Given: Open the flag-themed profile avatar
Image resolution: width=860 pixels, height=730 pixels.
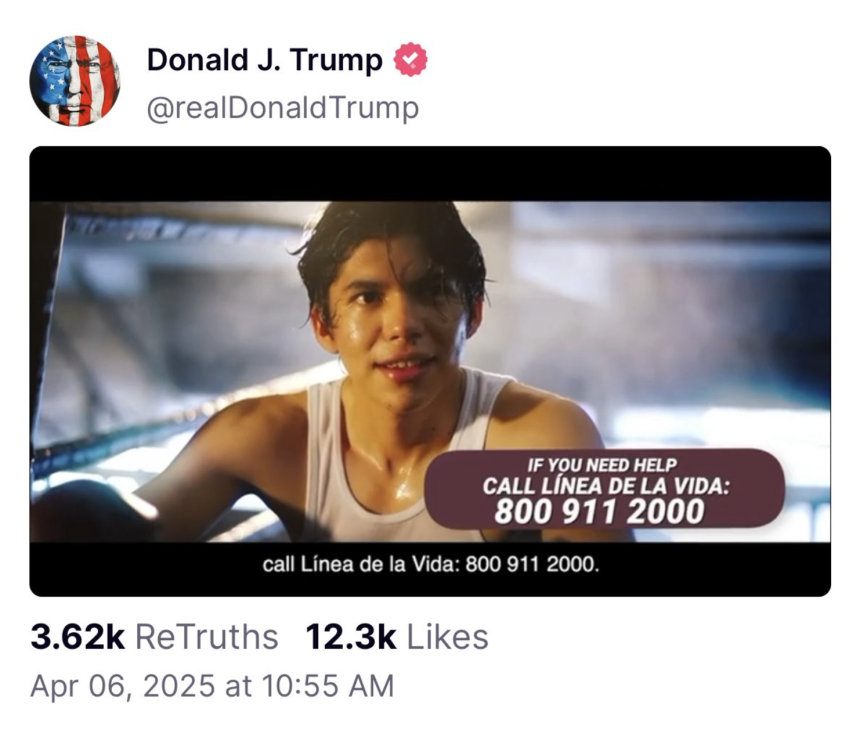Looking at the screenshot, I should [x=75, y=80].
